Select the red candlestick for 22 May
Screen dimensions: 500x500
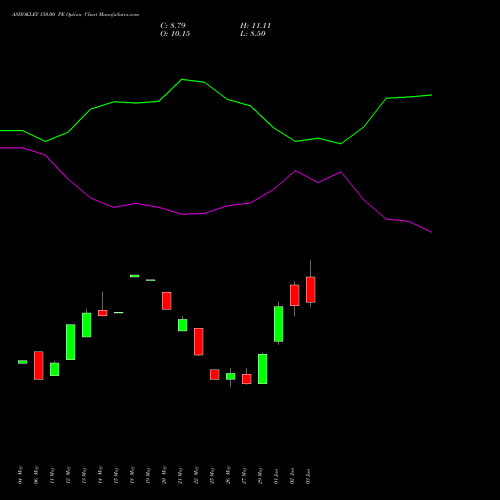point(199,342)
